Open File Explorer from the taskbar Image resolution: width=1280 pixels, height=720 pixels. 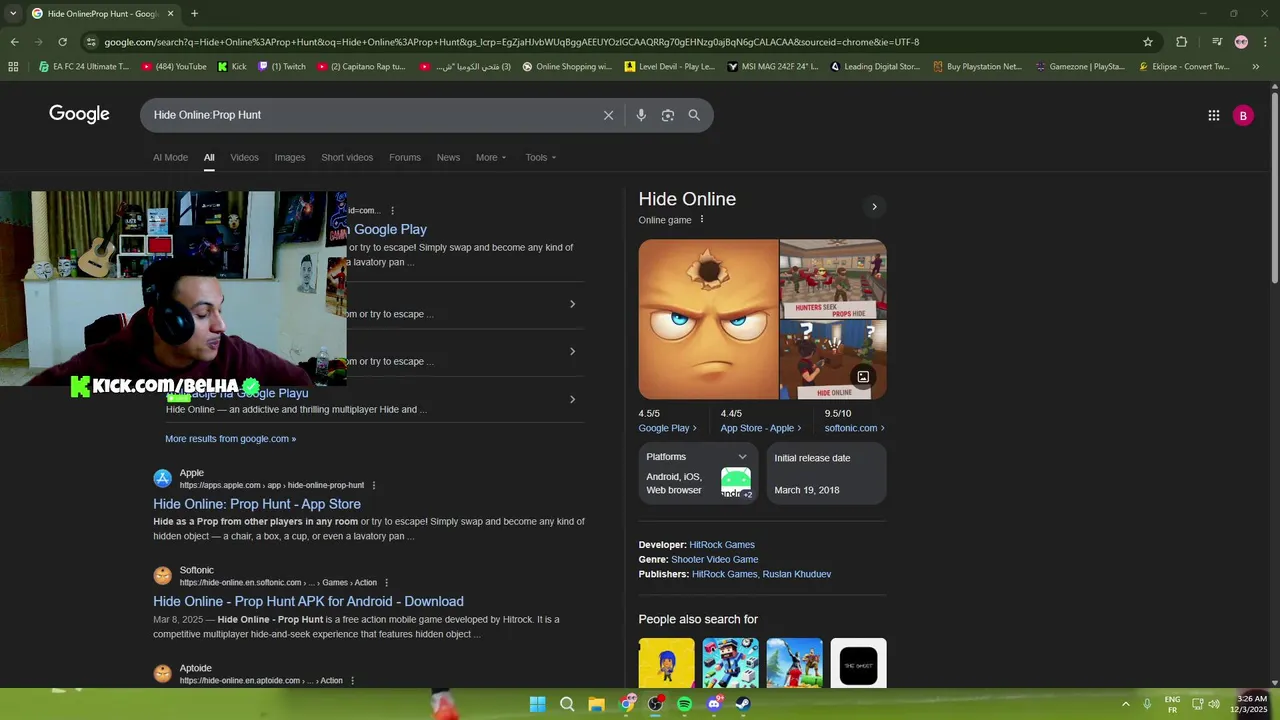click(x=596, y=704)
